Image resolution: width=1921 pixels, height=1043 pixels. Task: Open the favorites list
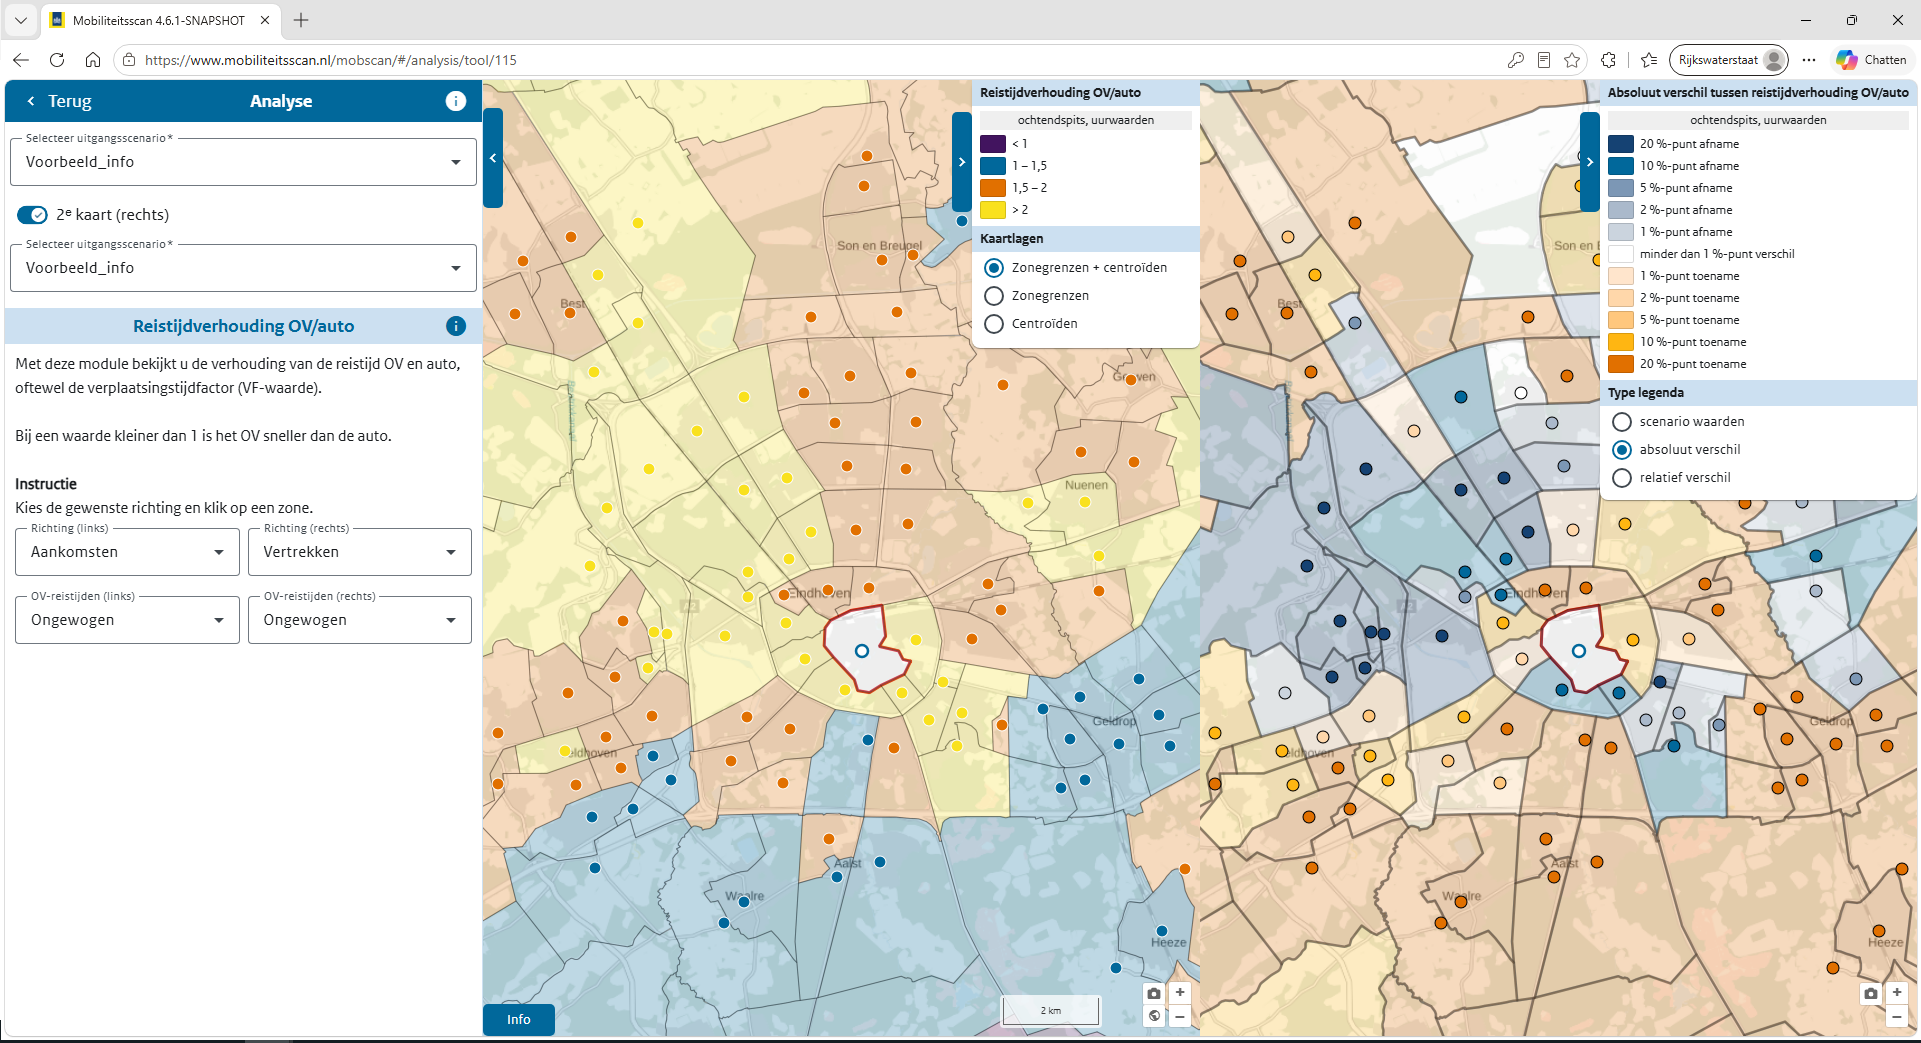tap(1649, 60)
